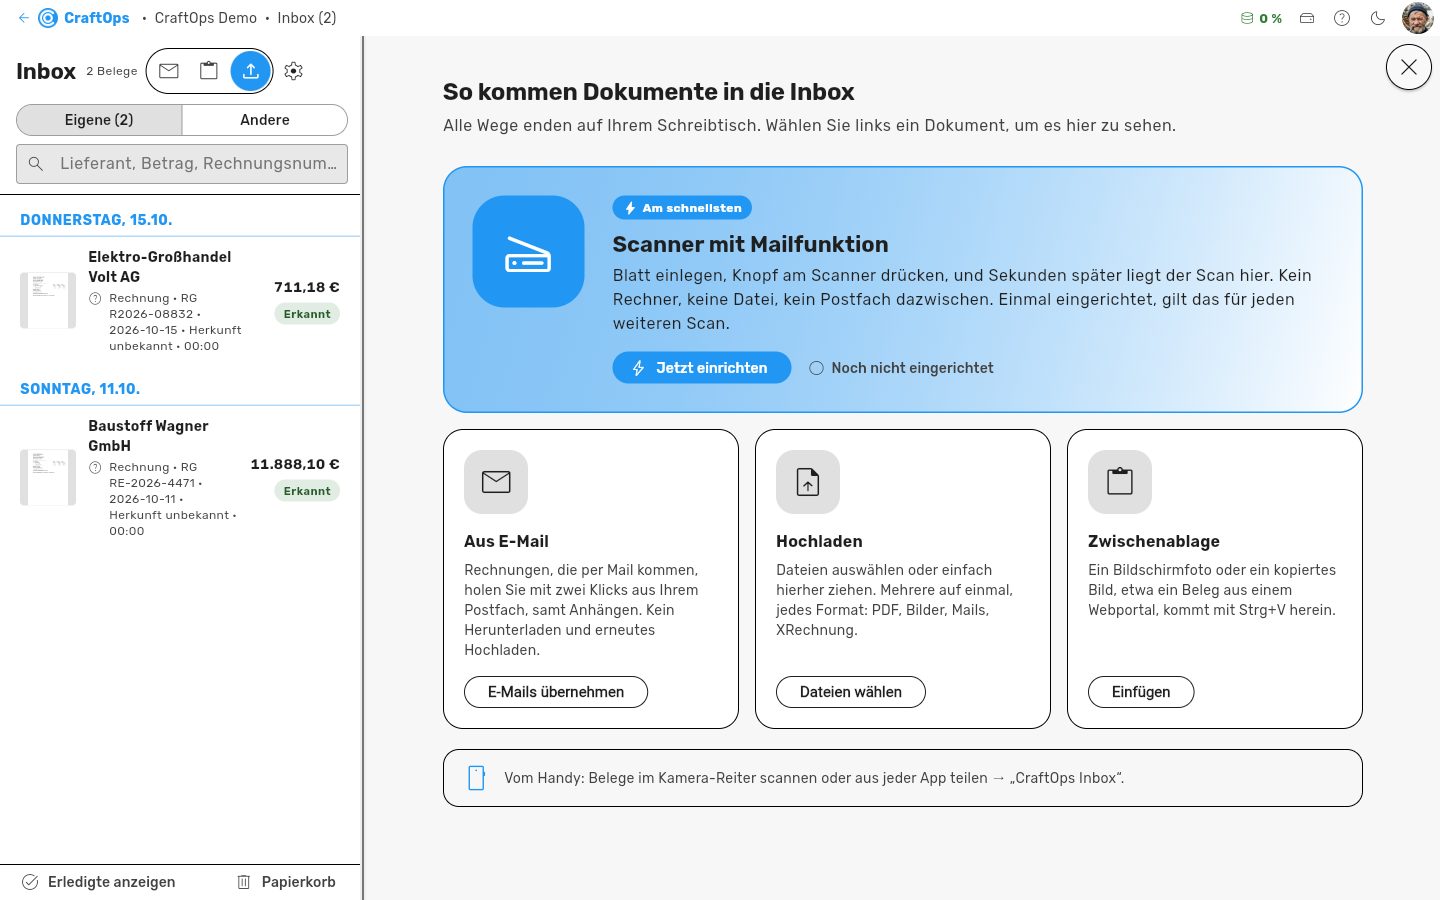Screen dimensions: 1440x900
Task: Open the CraftOps logo home link
Action: point(84,18)
